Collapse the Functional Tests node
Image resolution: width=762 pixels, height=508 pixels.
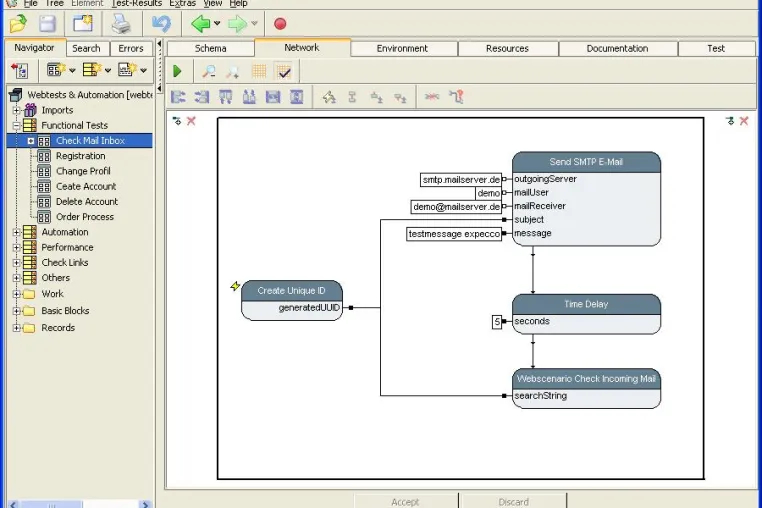[17, 125]
